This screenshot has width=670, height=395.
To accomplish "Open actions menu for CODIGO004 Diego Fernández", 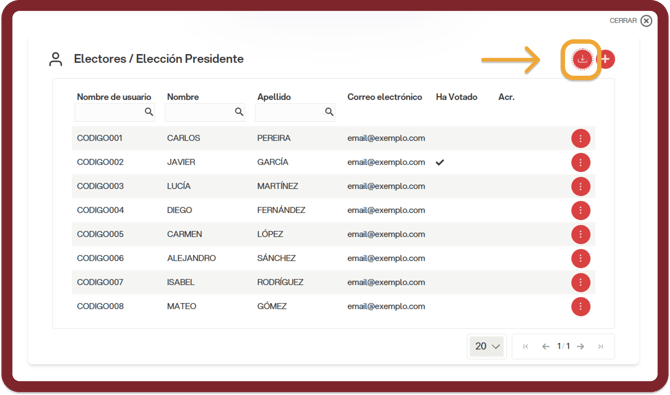I will click(x=581, y=210).
